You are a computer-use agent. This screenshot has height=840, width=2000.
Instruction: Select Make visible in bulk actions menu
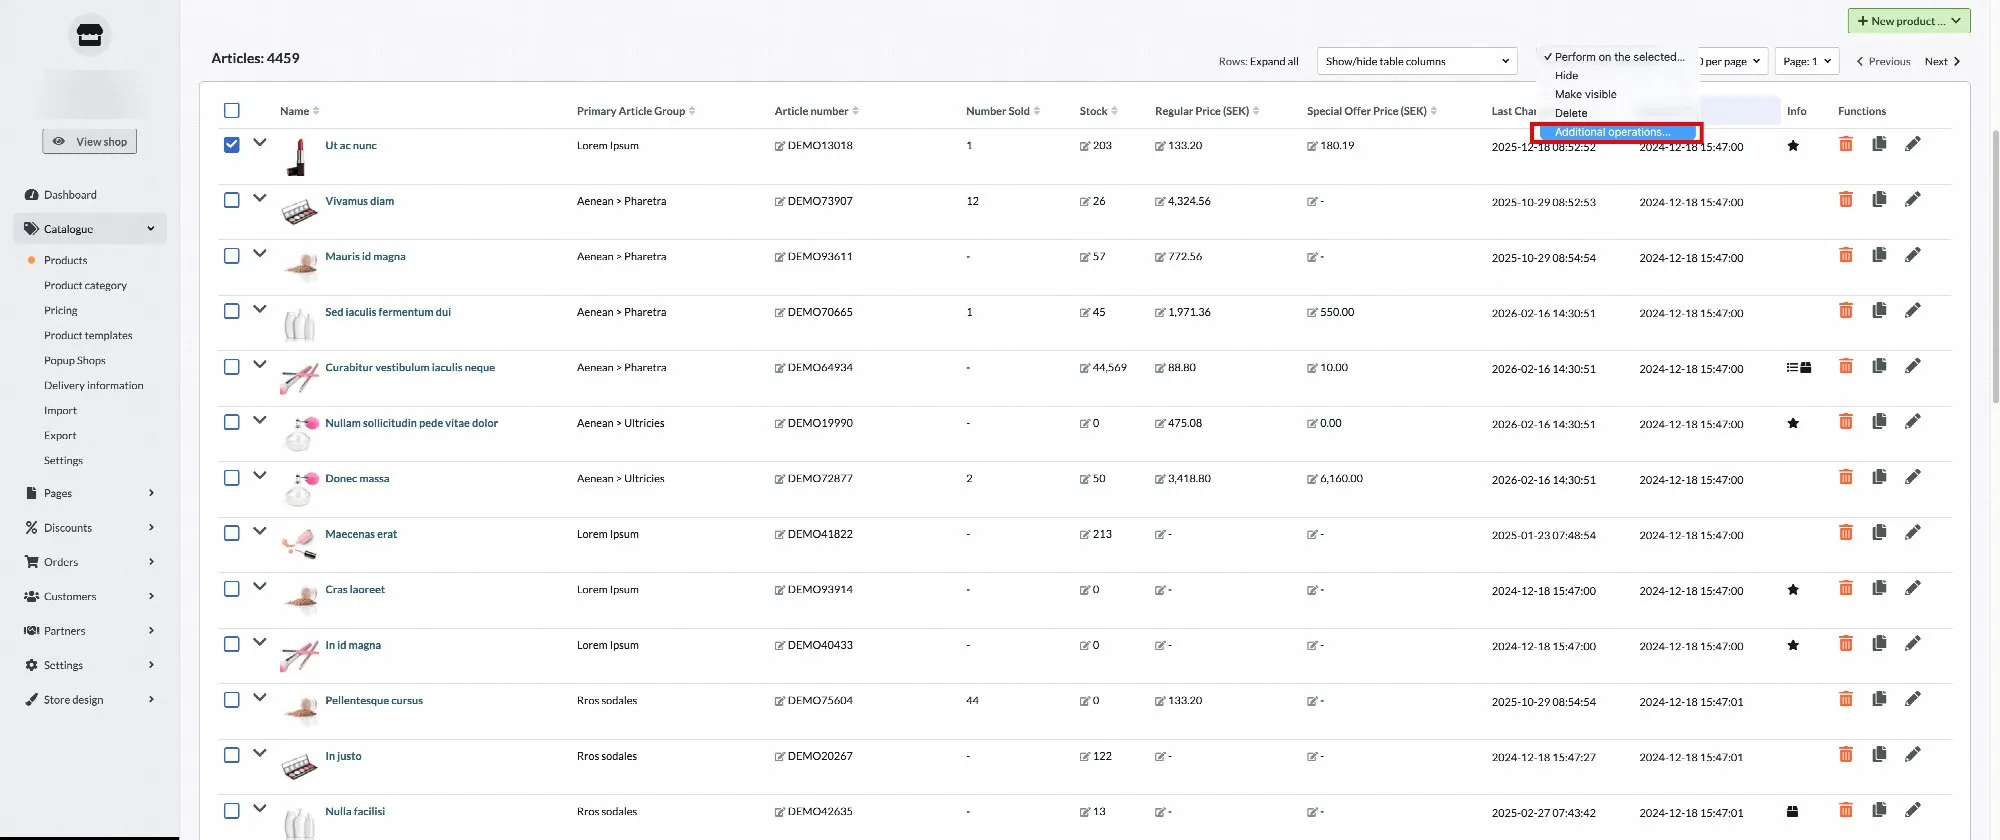(x=1585, y=94)
